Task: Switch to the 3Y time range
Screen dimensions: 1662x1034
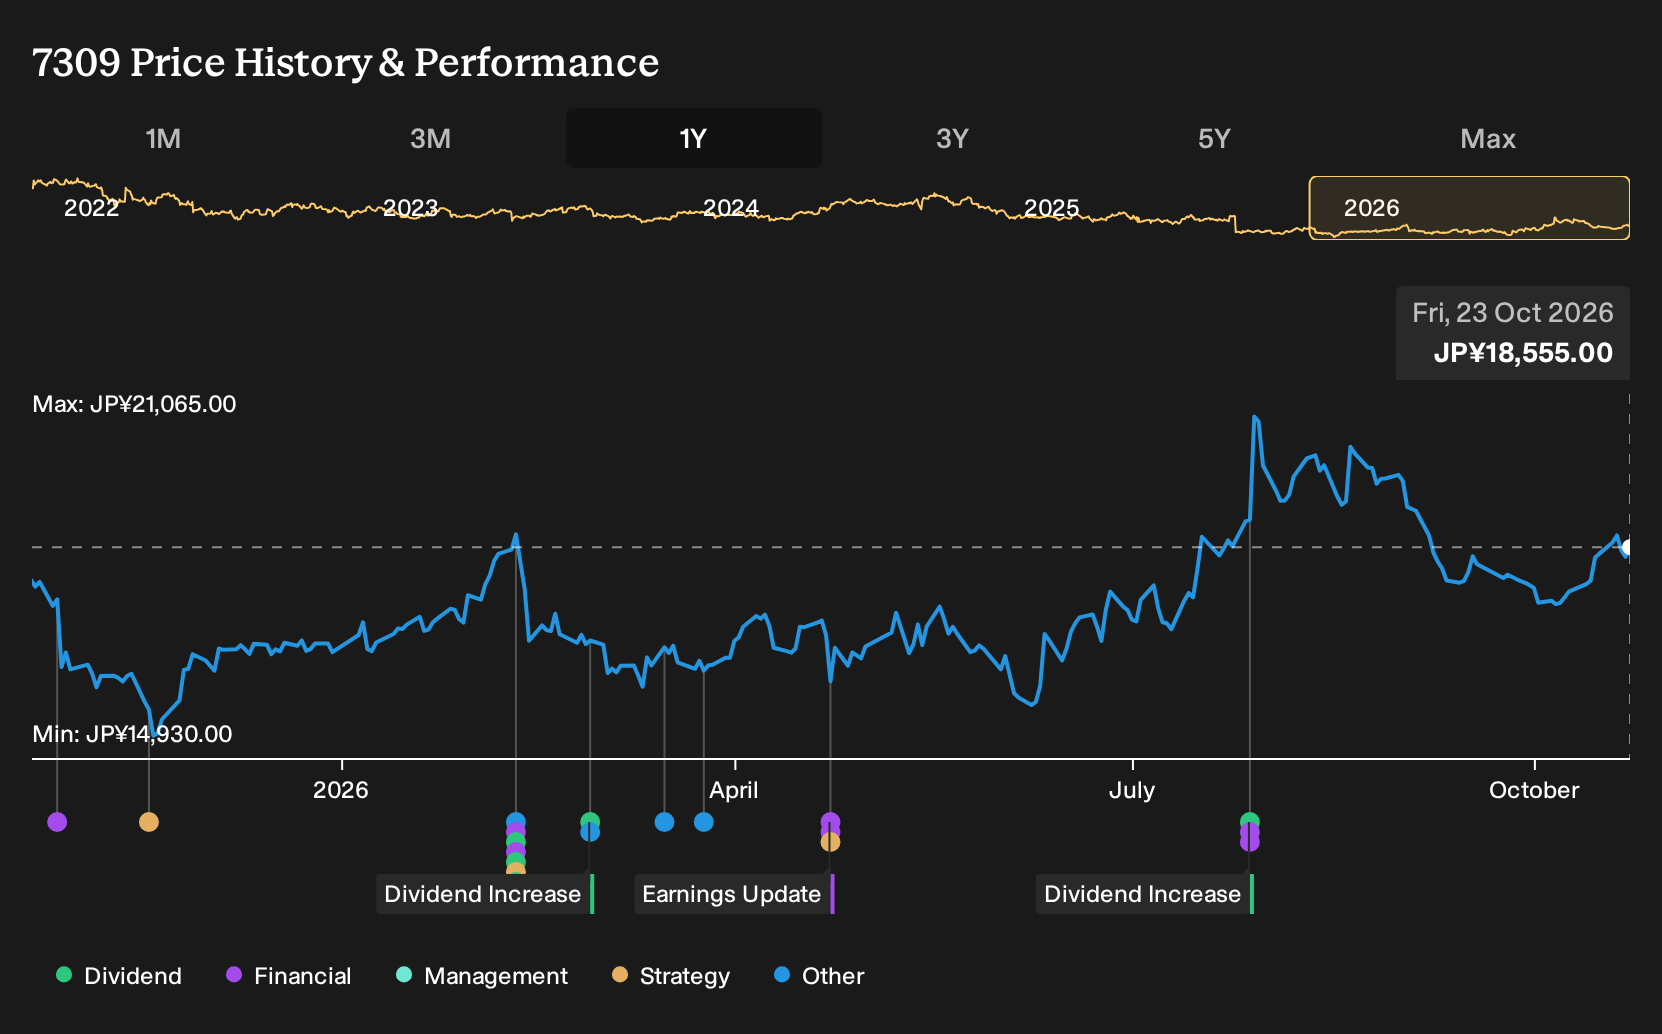Action: (952, 139)
